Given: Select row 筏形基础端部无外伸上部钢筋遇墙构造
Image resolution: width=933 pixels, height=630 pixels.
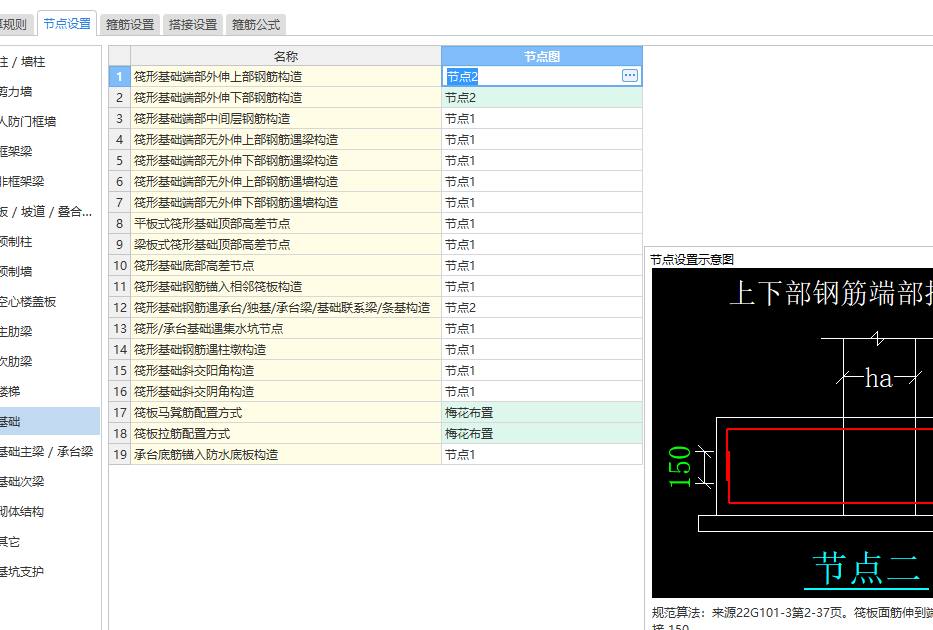Looking at the screenshot, I should (x=286, y=181).
